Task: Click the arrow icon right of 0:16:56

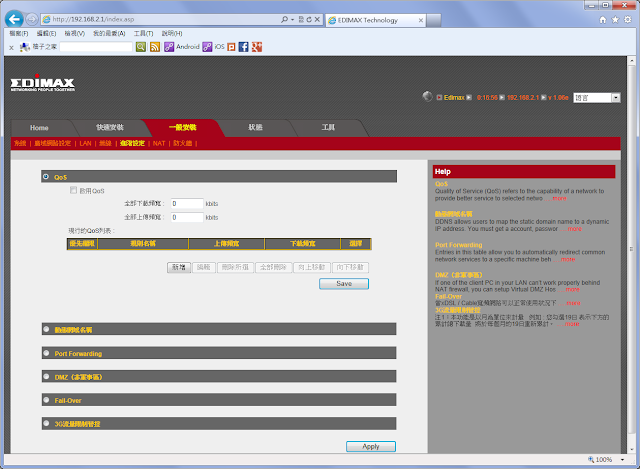Action: coord(502,98)
